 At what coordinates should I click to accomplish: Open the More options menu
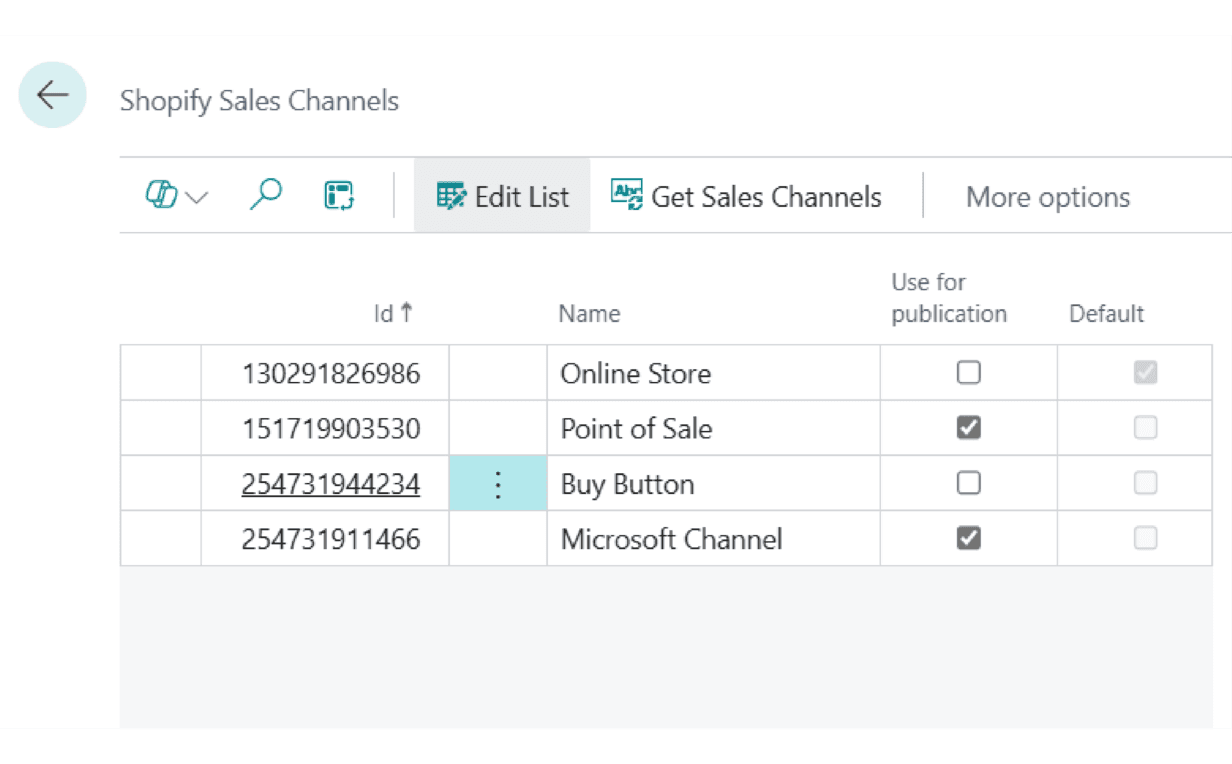tap(1047, 198)
